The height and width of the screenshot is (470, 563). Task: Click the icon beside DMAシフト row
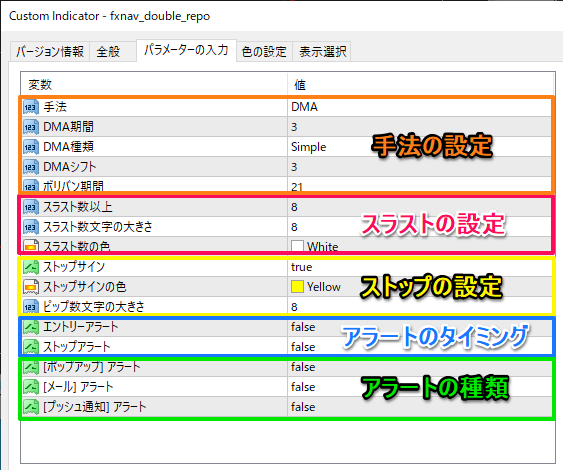click(x=31, y=167)
